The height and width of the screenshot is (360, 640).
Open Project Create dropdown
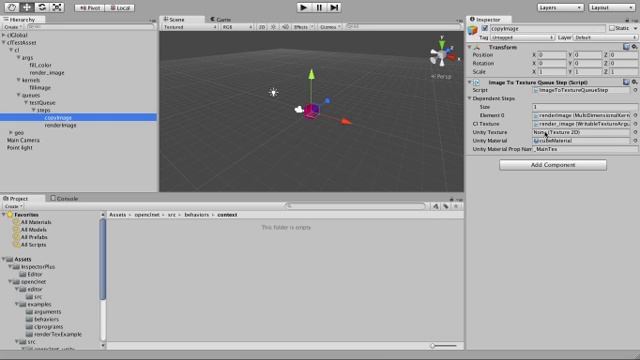coord(13,207)
